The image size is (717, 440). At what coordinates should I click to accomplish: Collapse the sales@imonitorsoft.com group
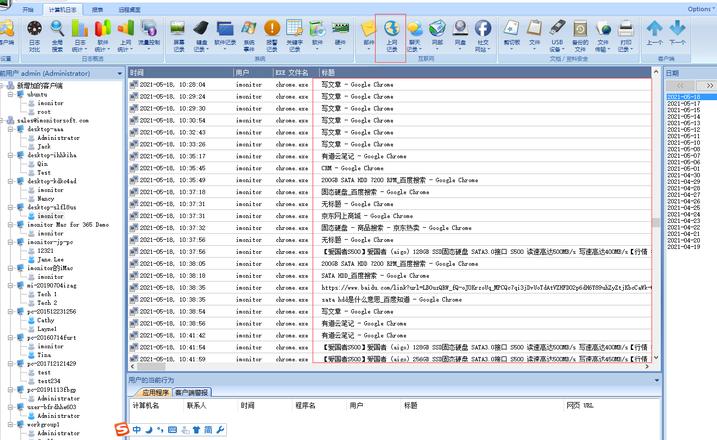pyautogui.click(x=2, y=120)
